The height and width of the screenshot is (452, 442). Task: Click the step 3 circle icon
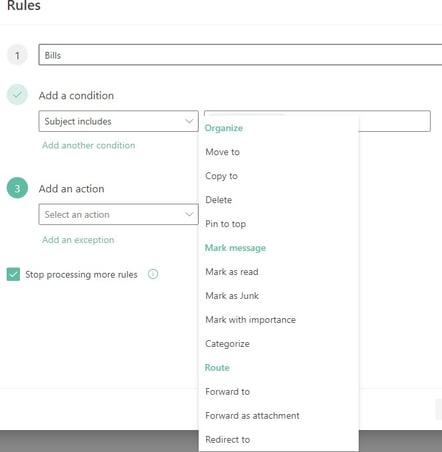pyautogui.click(x=17, y=188)
